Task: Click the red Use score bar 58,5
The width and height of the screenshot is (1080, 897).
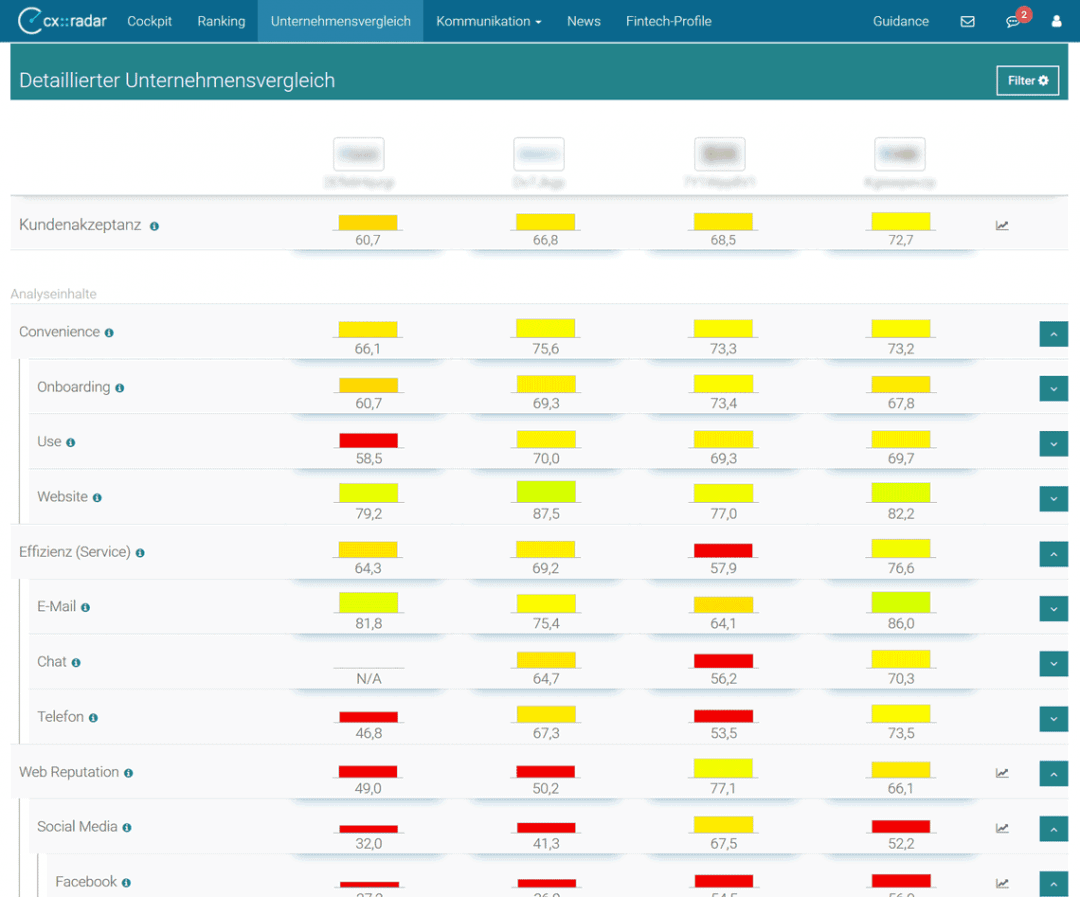Action: click(368, 440)
